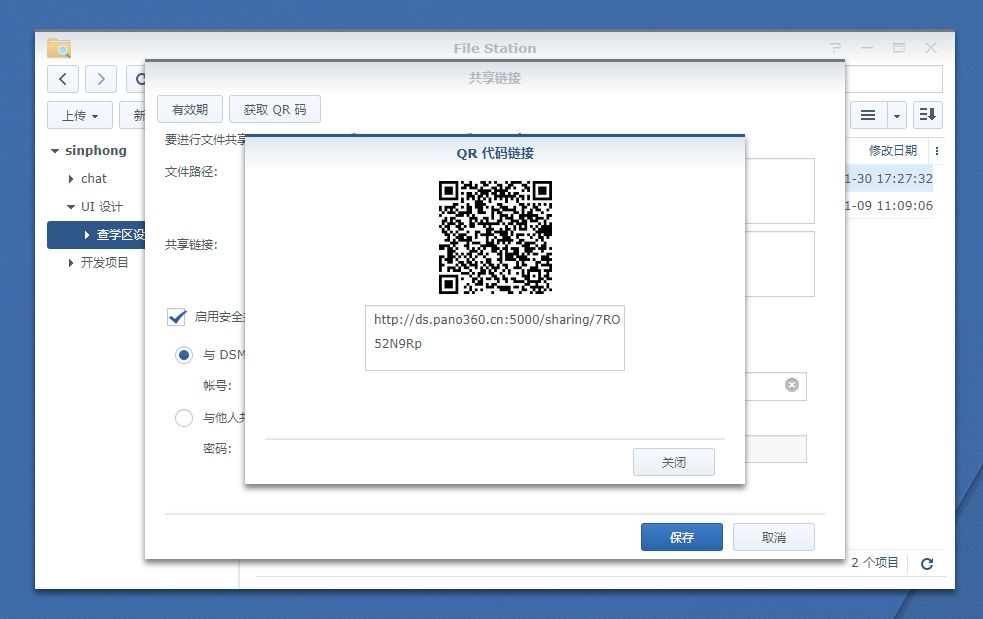
Task: Open the sort order options icon
Action: [928, 115]
